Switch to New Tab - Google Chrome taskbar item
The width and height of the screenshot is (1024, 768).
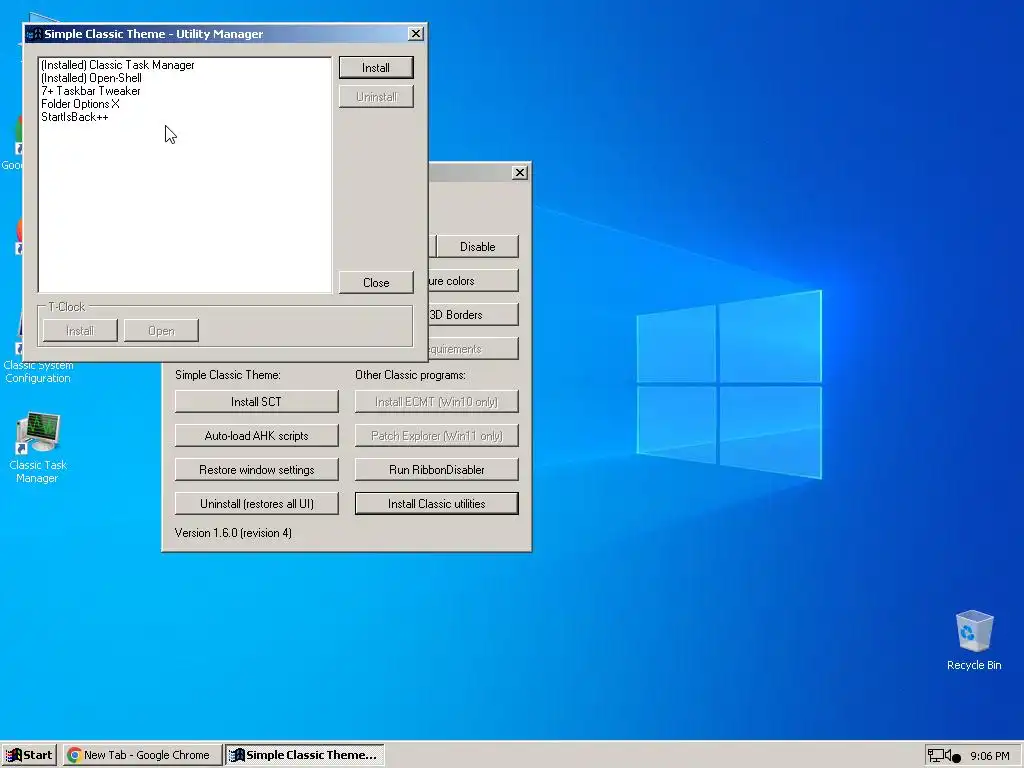coord(142,755)
